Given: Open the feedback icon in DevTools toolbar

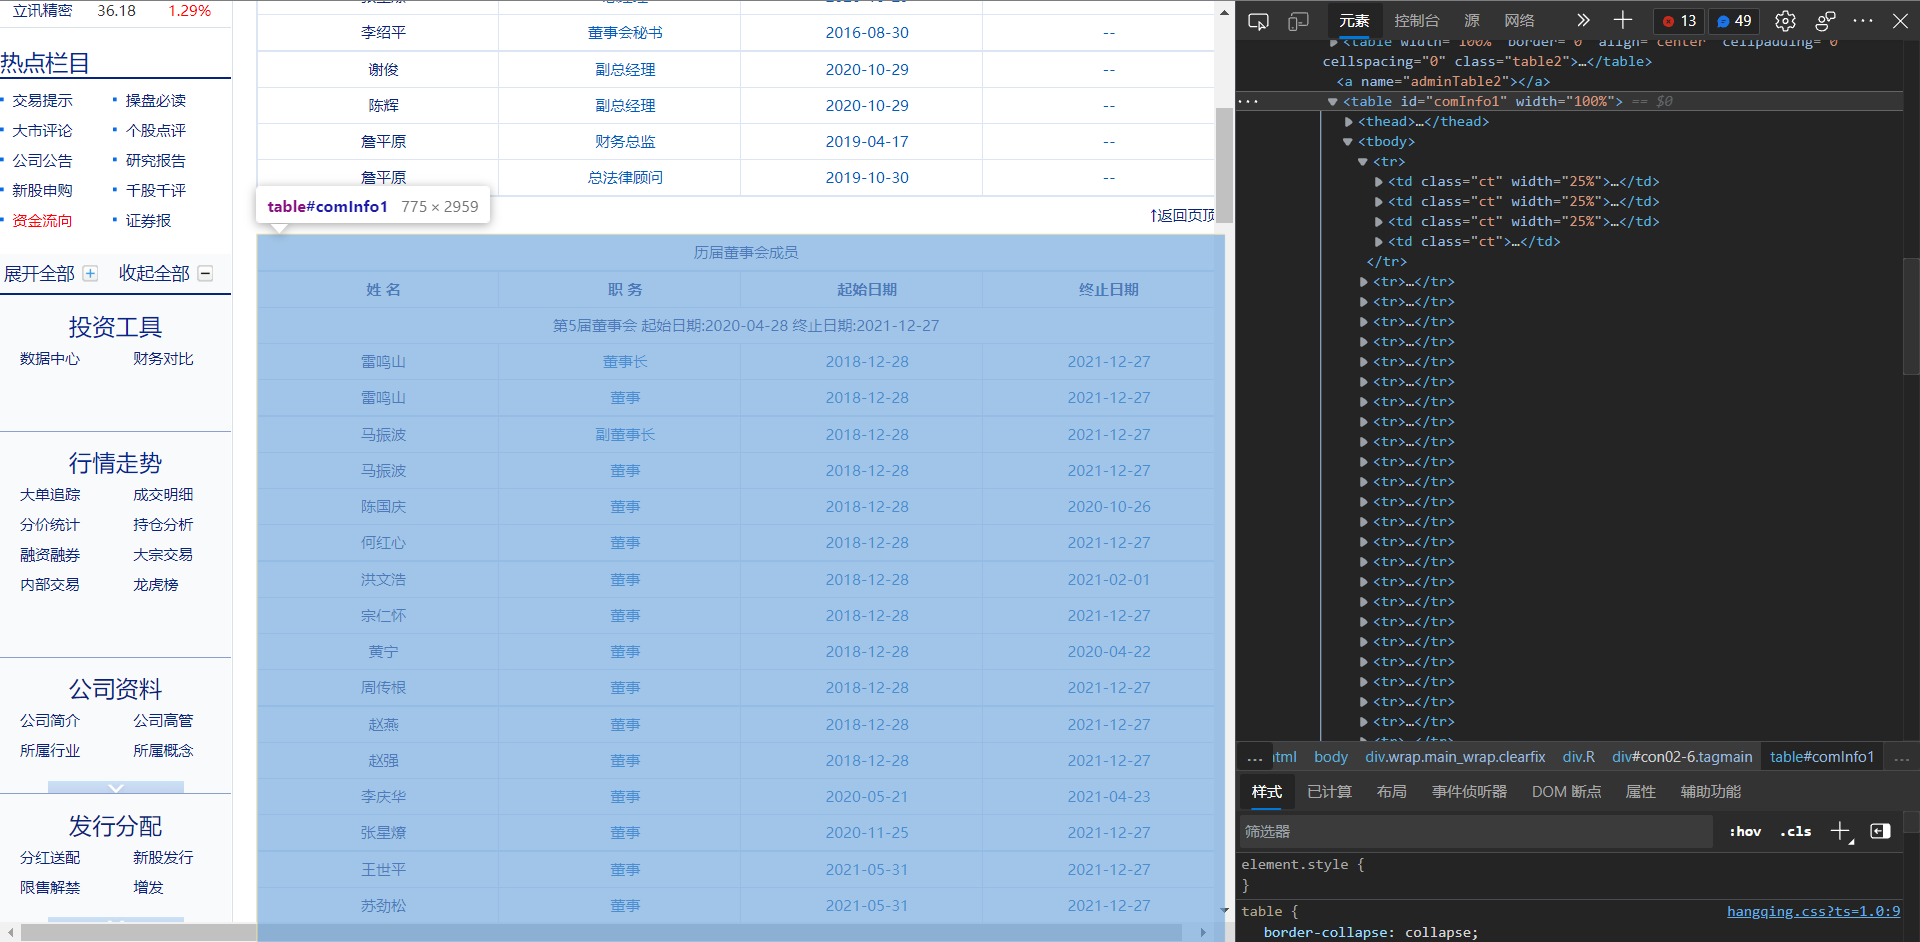Looking at the screenshot, I should (1825, 20).
